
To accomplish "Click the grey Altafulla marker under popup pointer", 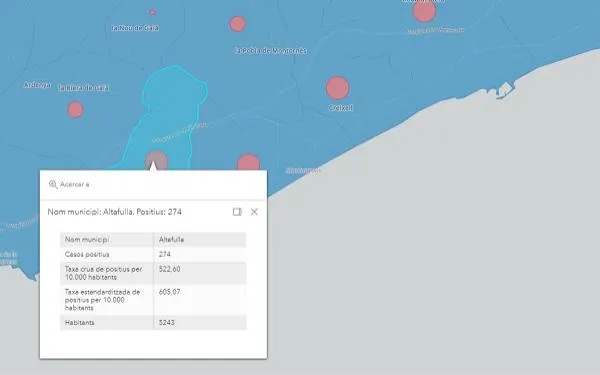I will tap(156, 160).
